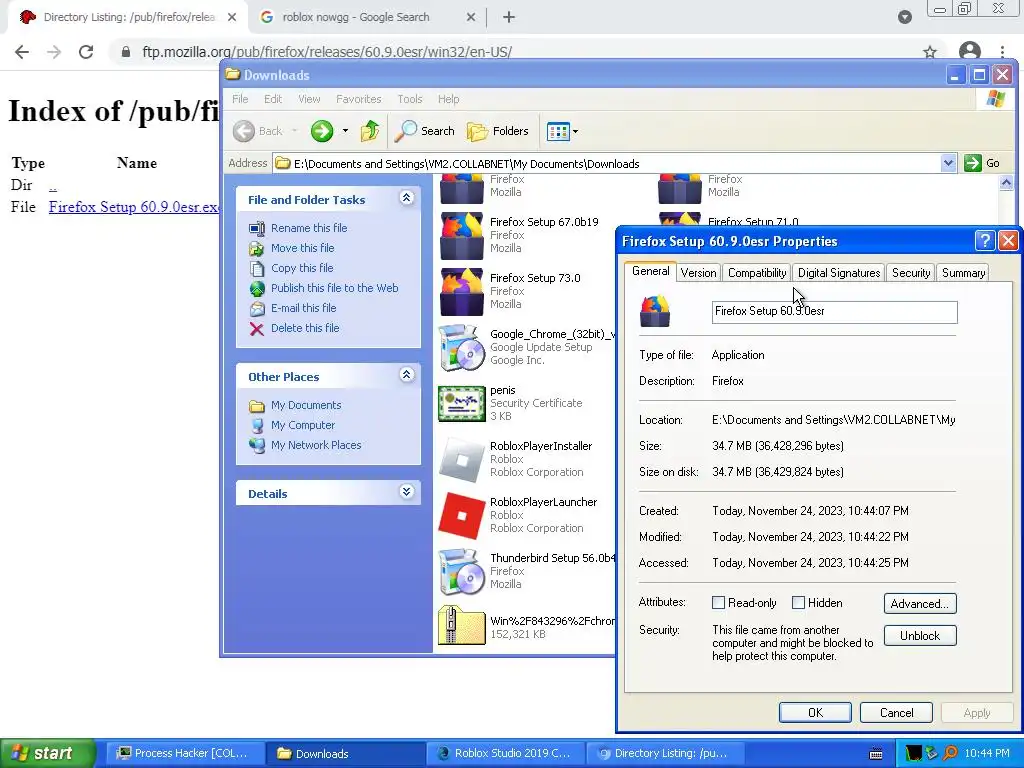Open the Tools menu in Downloads
1024x768 pixels.
coord(409,99)
